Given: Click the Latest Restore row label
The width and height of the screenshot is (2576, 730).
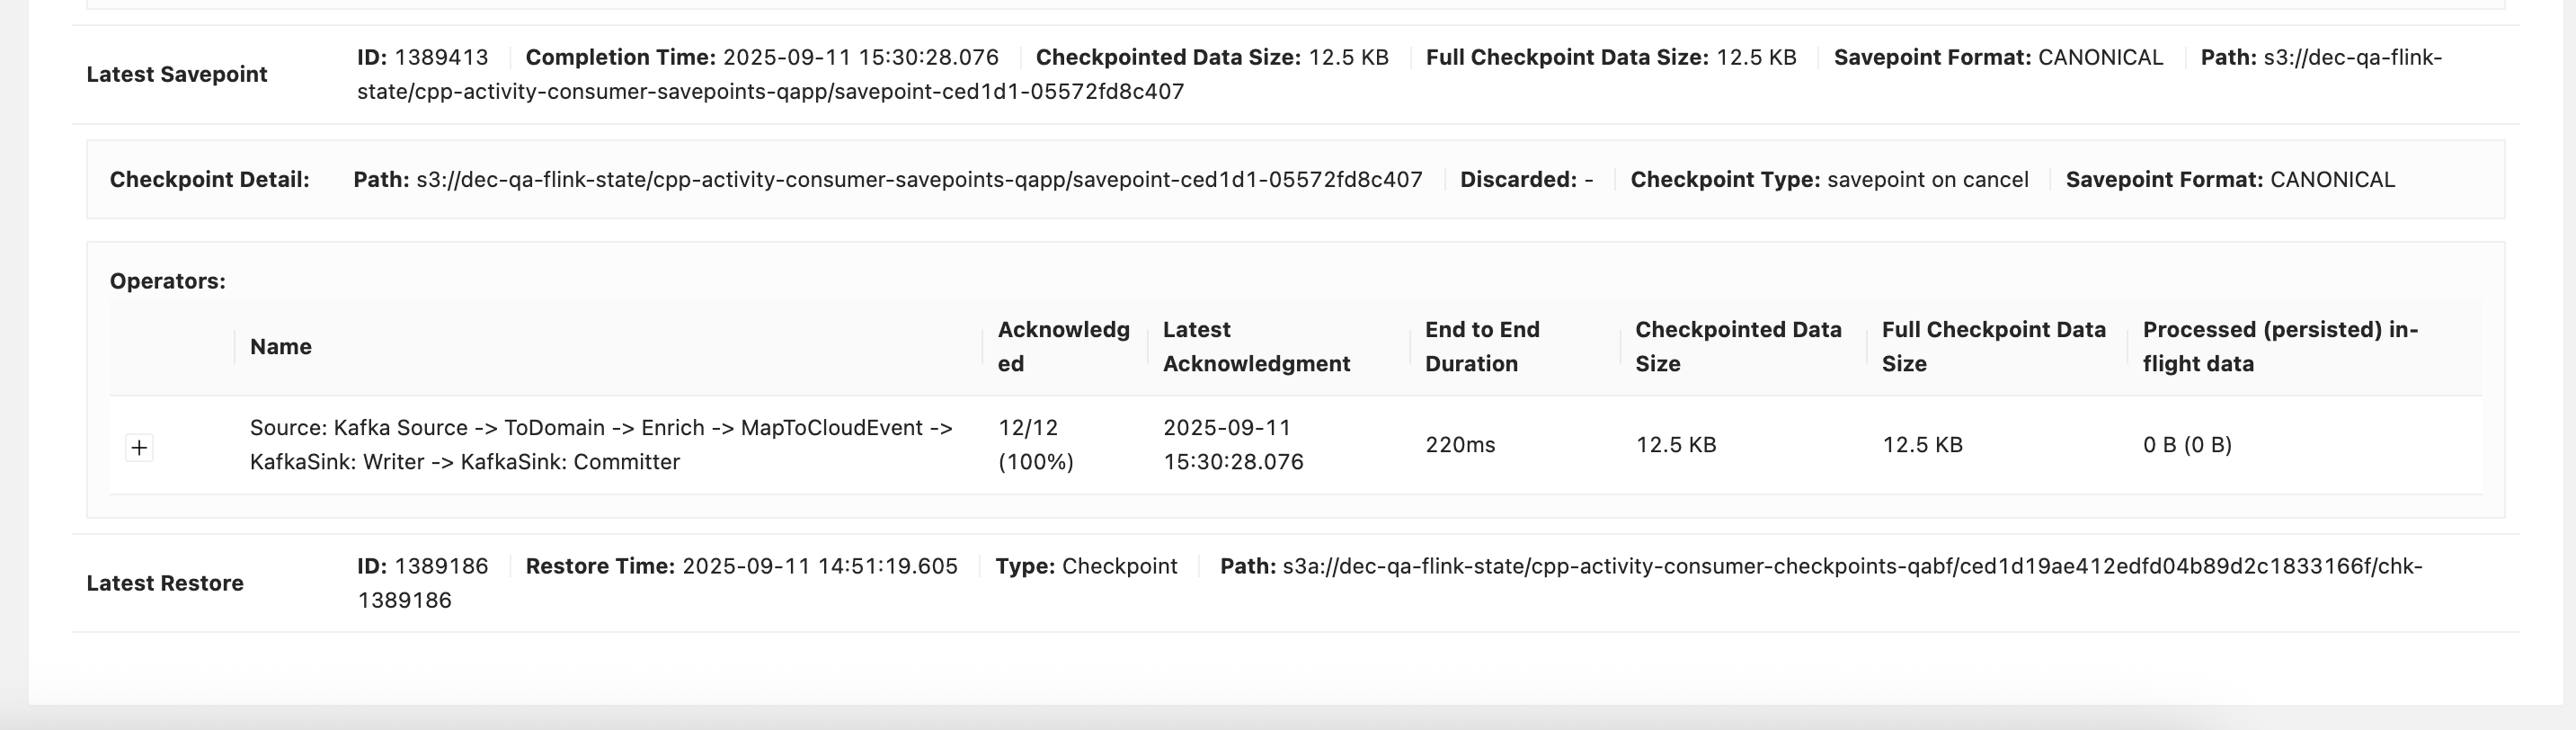Looking at the screenshot, I should pos(165,583).
